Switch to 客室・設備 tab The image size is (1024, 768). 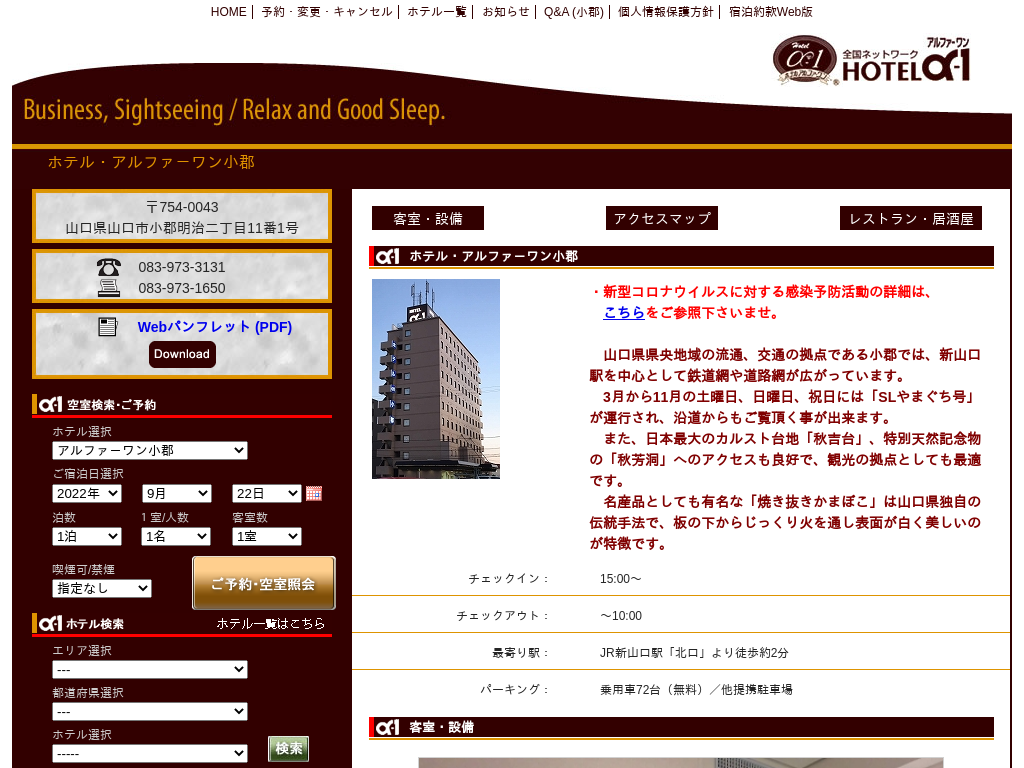[x=428, y=218]
